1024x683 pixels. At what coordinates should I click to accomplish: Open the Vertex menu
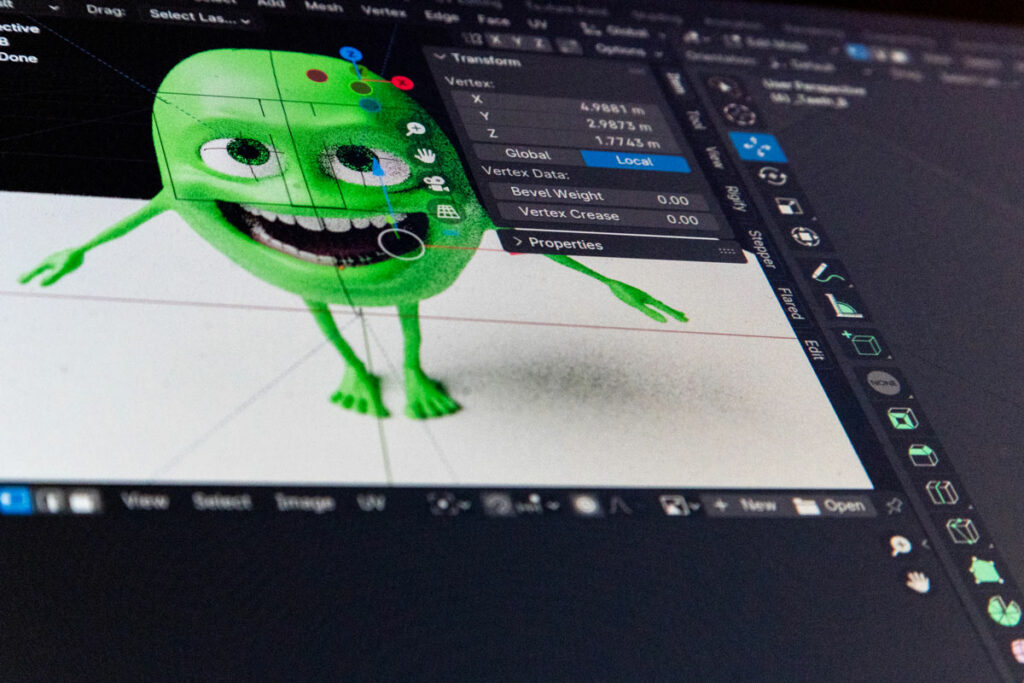pos(383,11)
